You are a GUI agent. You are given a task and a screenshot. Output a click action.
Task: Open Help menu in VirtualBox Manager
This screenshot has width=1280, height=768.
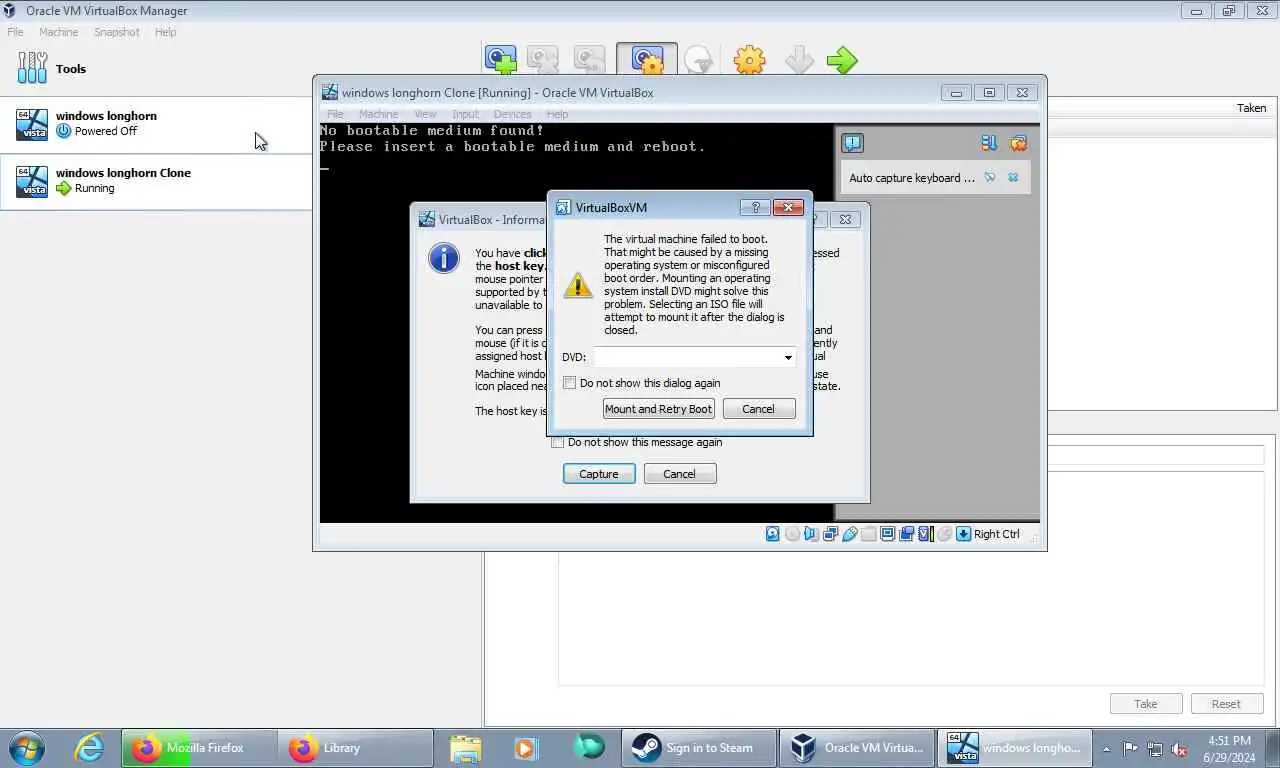(x=166, y=32)
